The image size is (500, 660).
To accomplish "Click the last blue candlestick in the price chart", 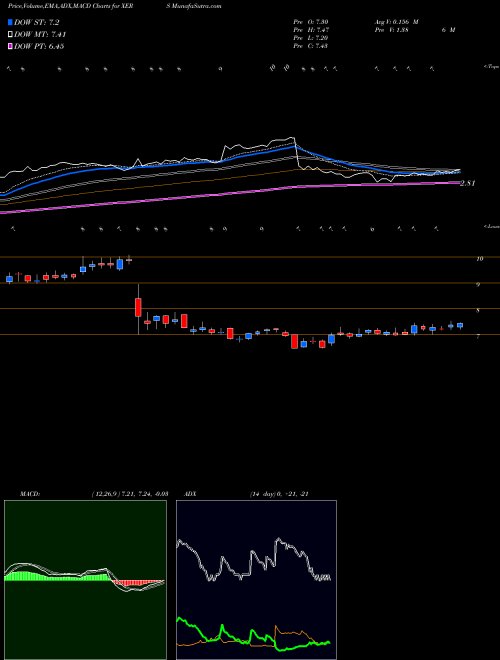I will (x=460, y=325).
